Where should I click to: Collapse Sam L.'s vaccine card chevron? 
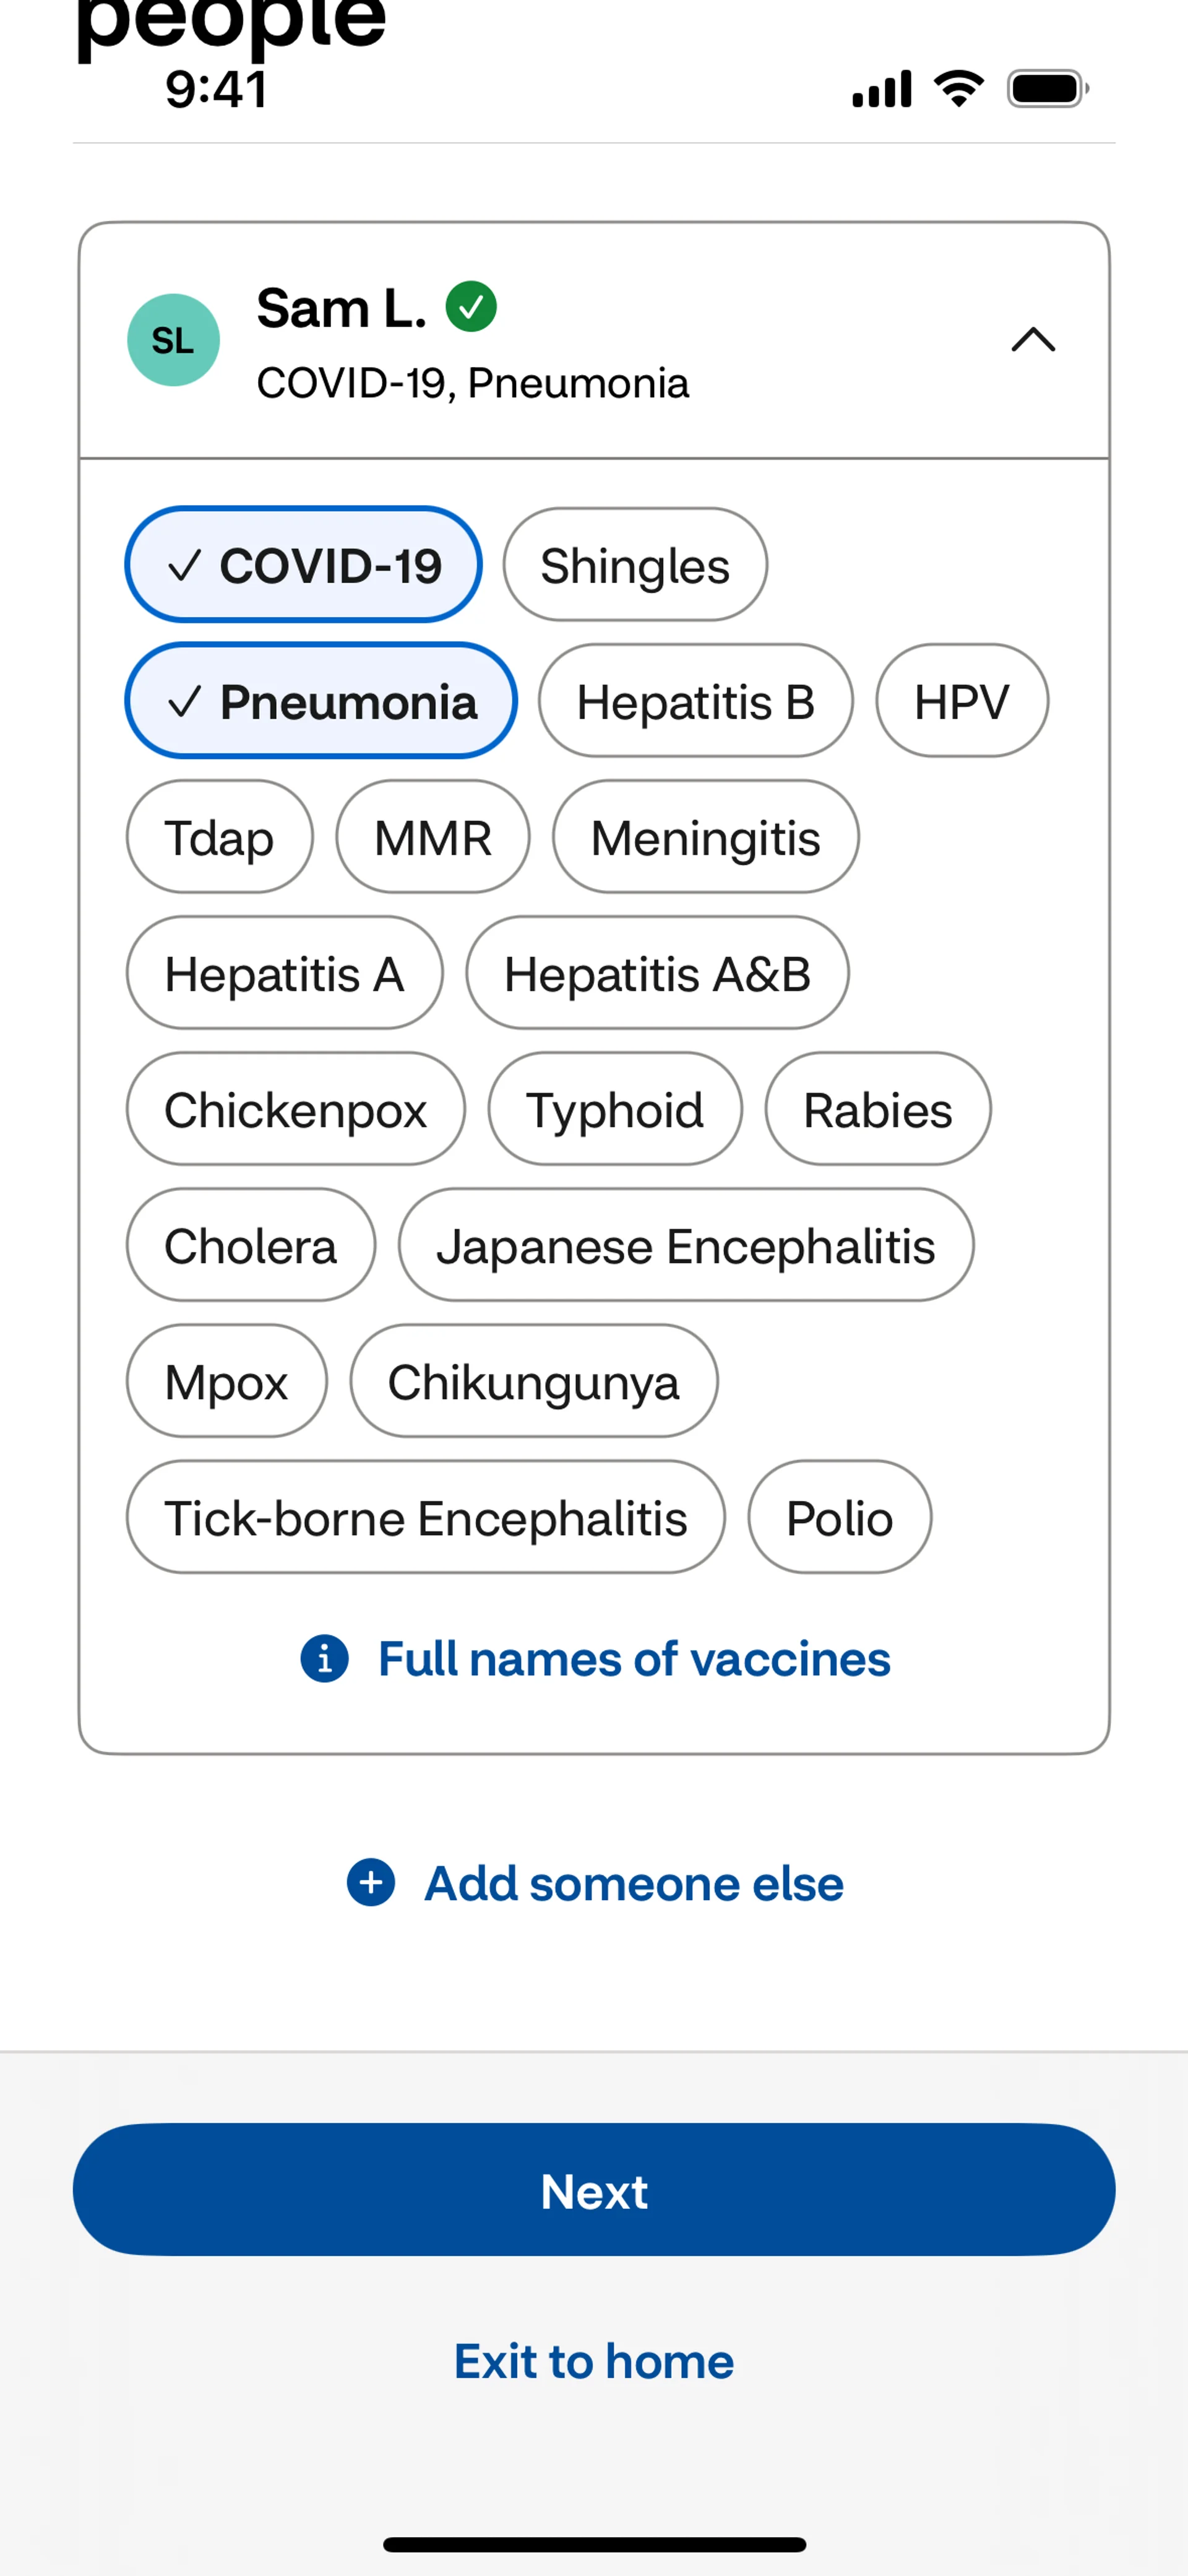point(1033,340)
